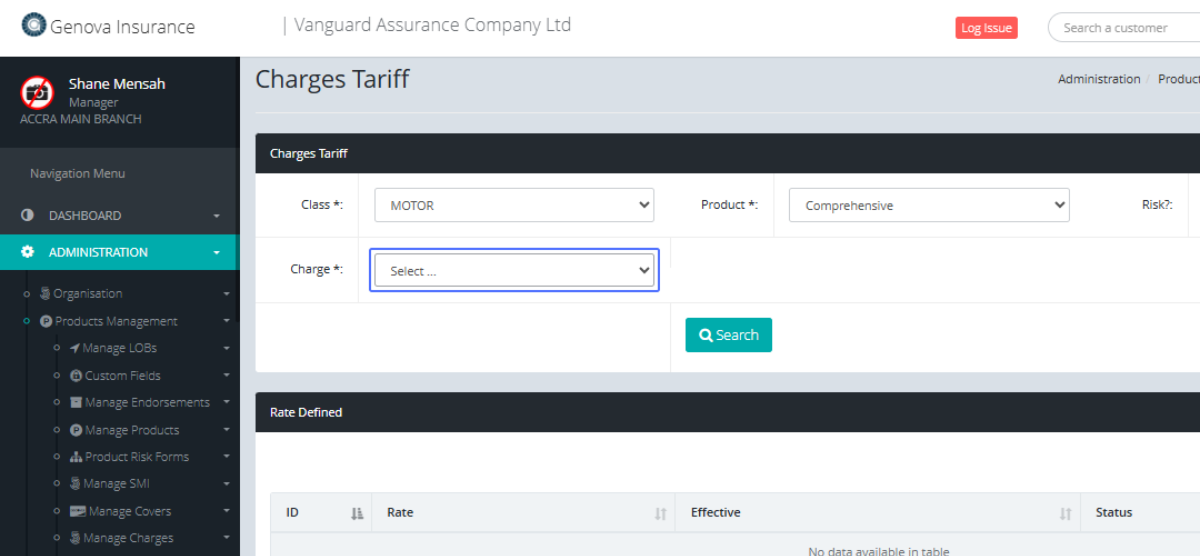Image resolution: width=1200 pixels, height=556 pixels.
Task: Open the Products Management menu item
Action: pos(116,321)
